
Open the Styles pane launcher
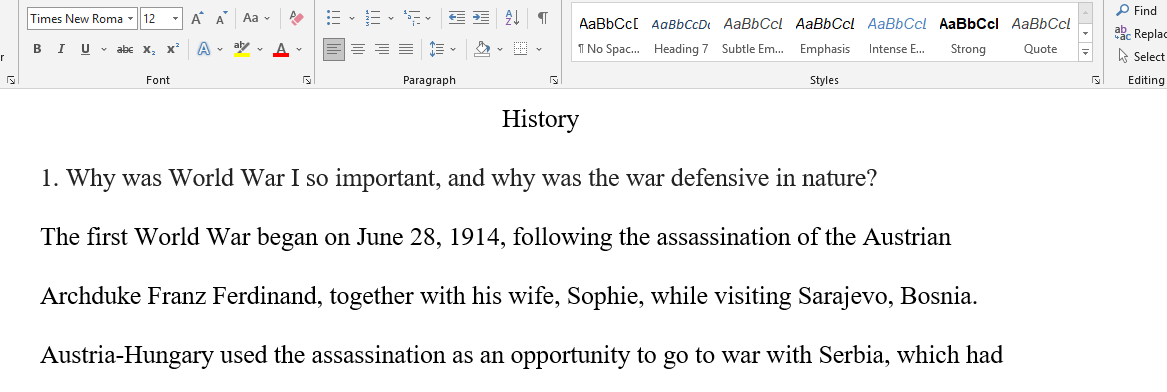pyautogui.click(x=1096, y=80)
